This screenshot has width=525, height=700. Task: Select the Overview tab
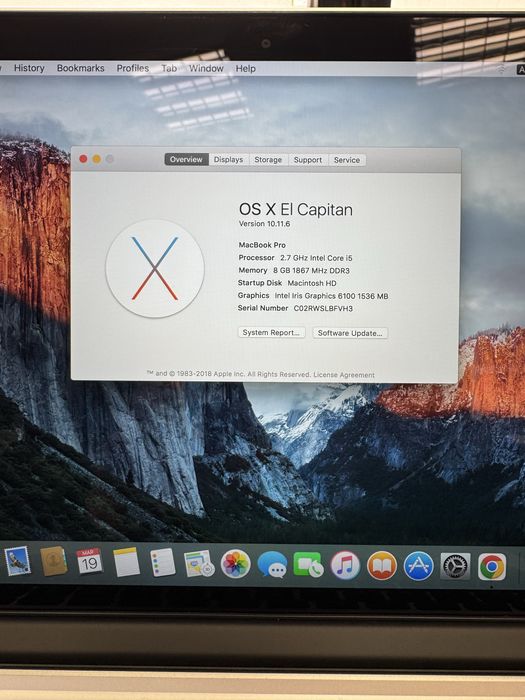186,159
